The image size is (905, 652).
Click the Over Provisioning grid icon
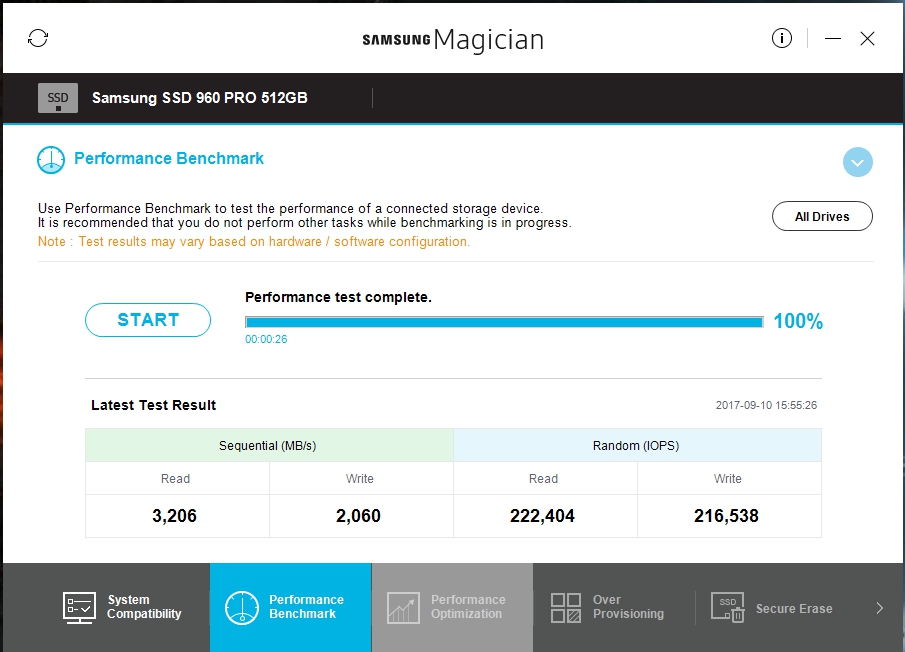coord(566,608)
